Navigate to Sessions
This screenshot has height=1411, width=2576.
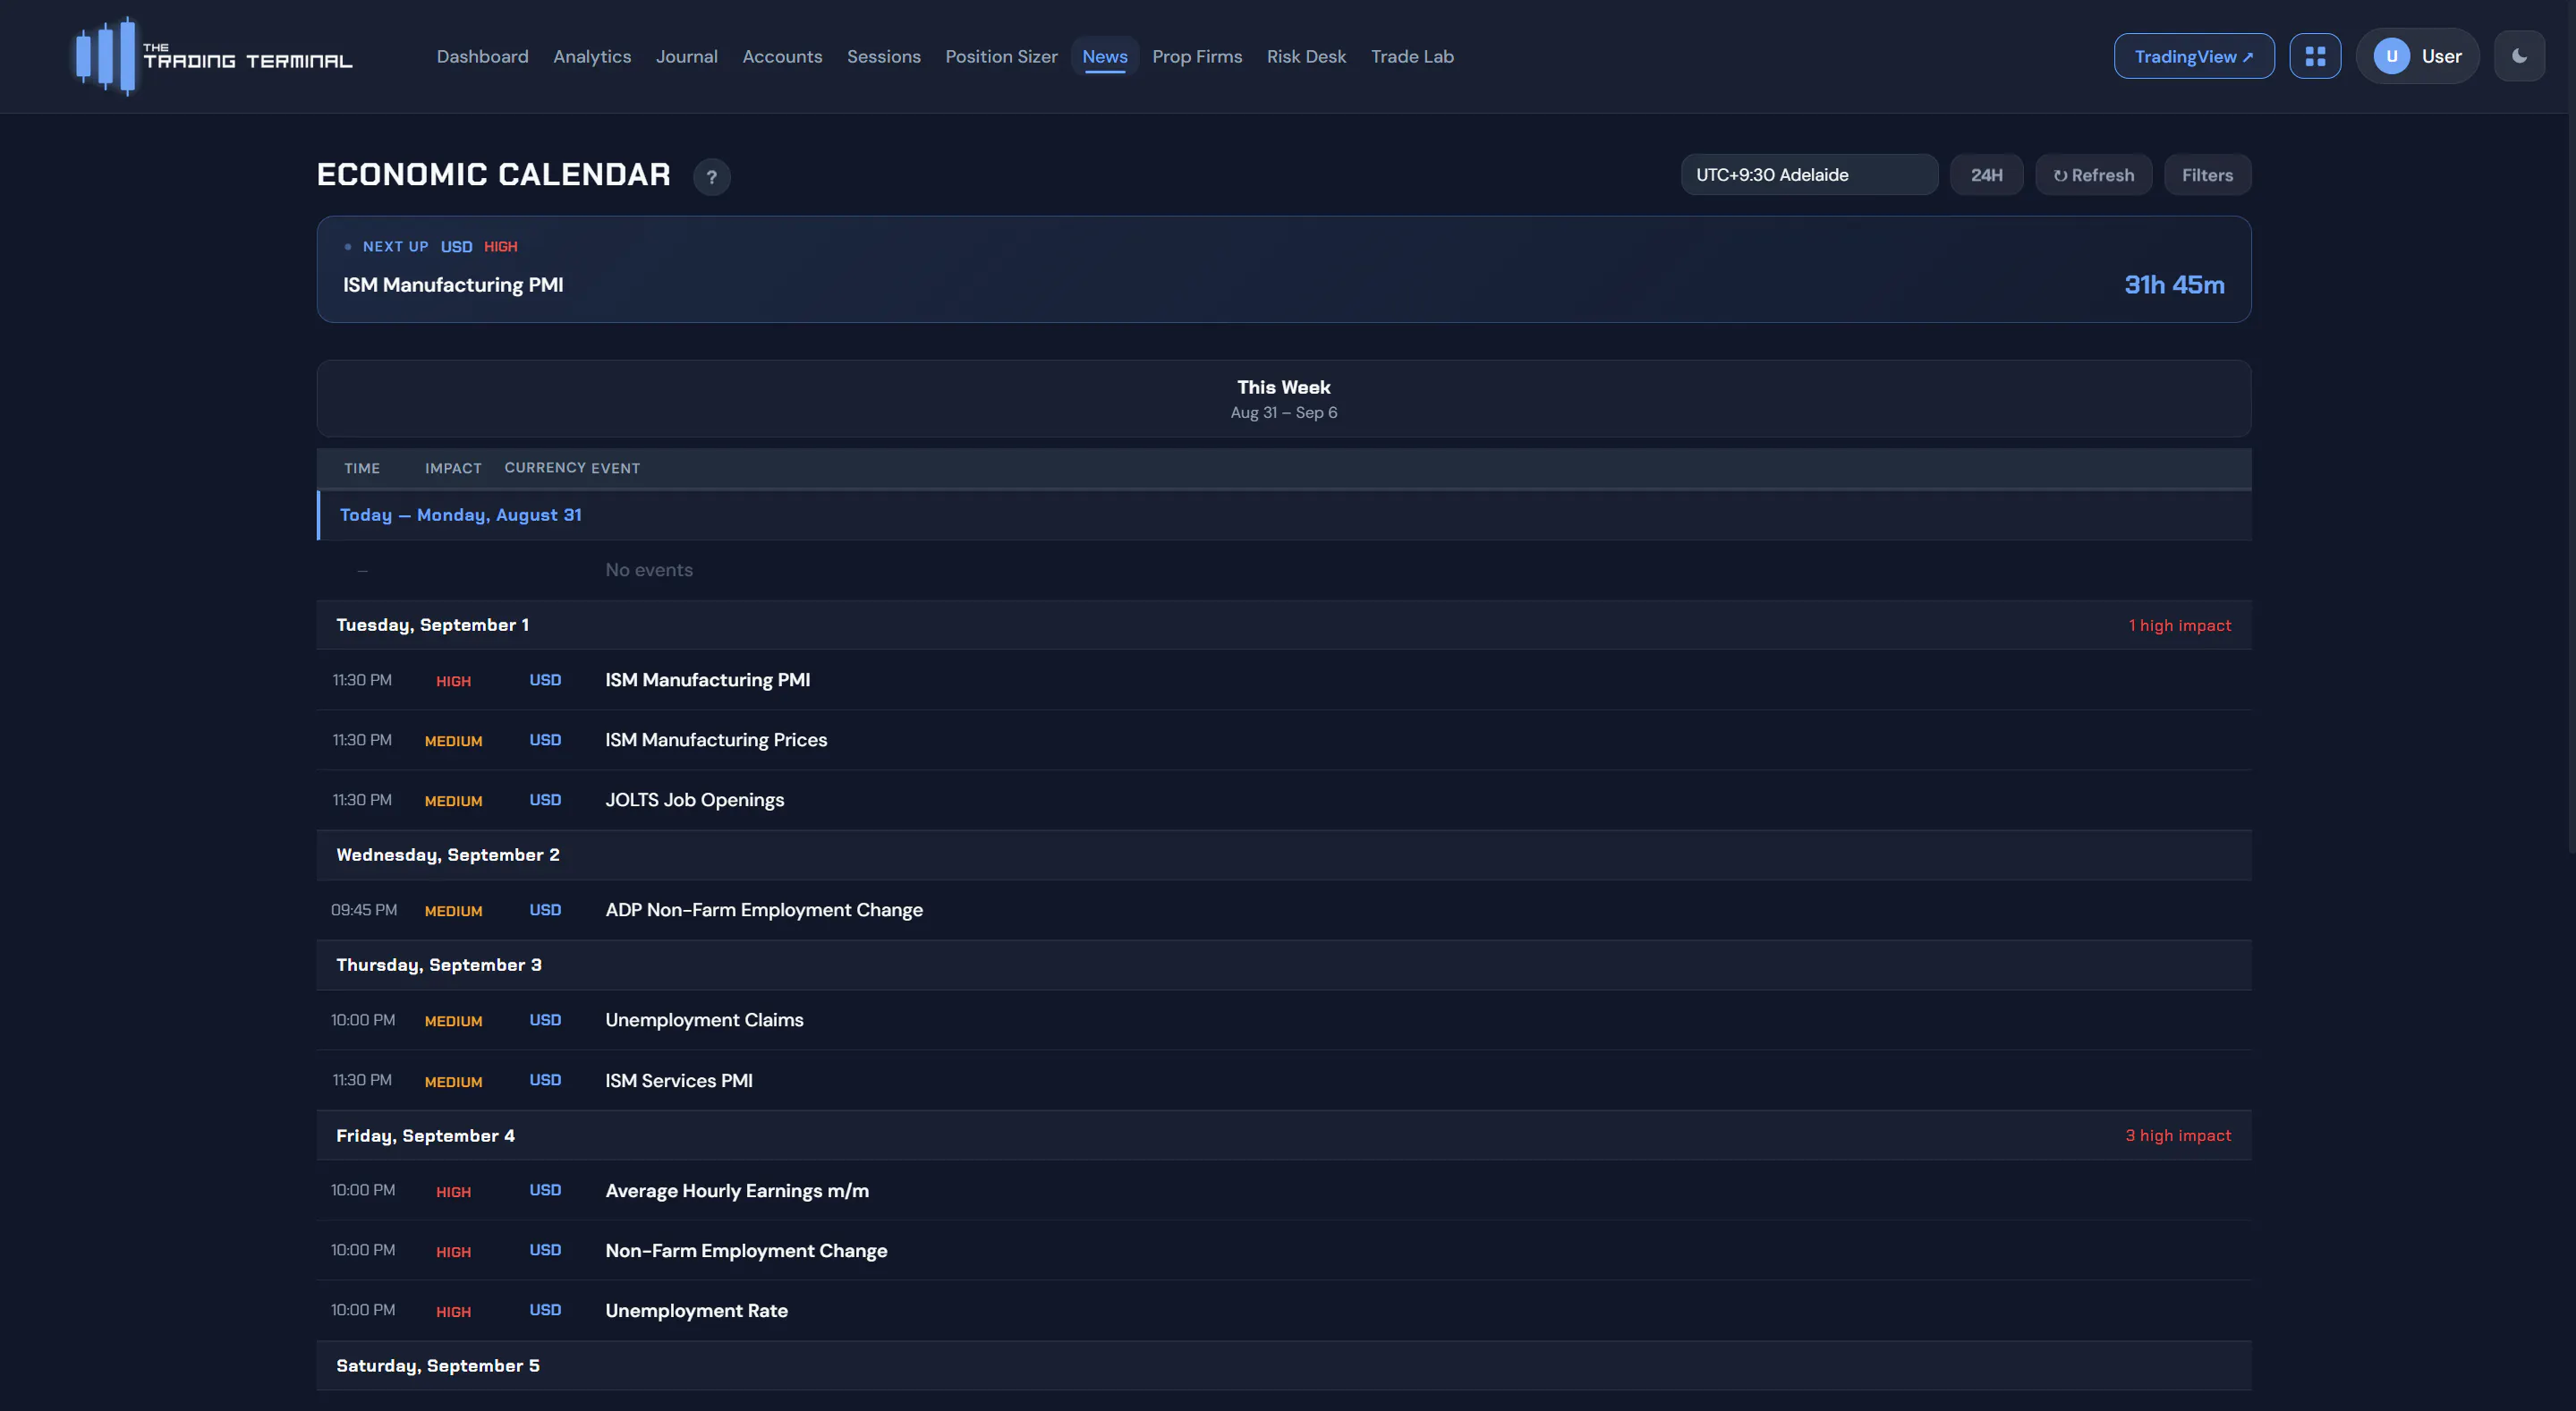(x=883, y=56)
